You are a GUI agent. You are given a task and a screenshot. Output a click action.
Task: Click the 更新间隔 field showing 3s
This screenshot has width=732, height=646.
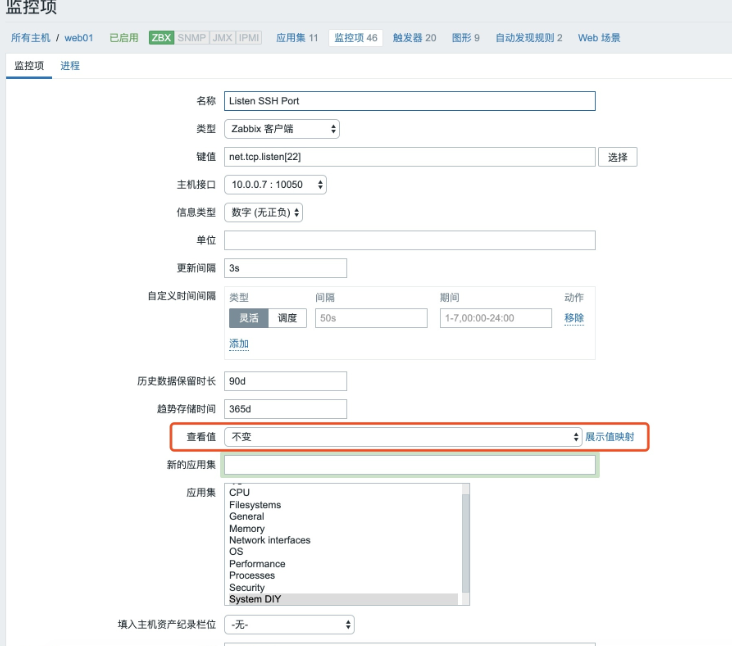coord(285,268)
